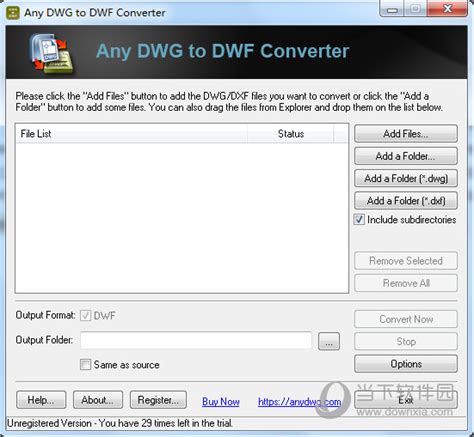Open the Help... button

(41, 400)
